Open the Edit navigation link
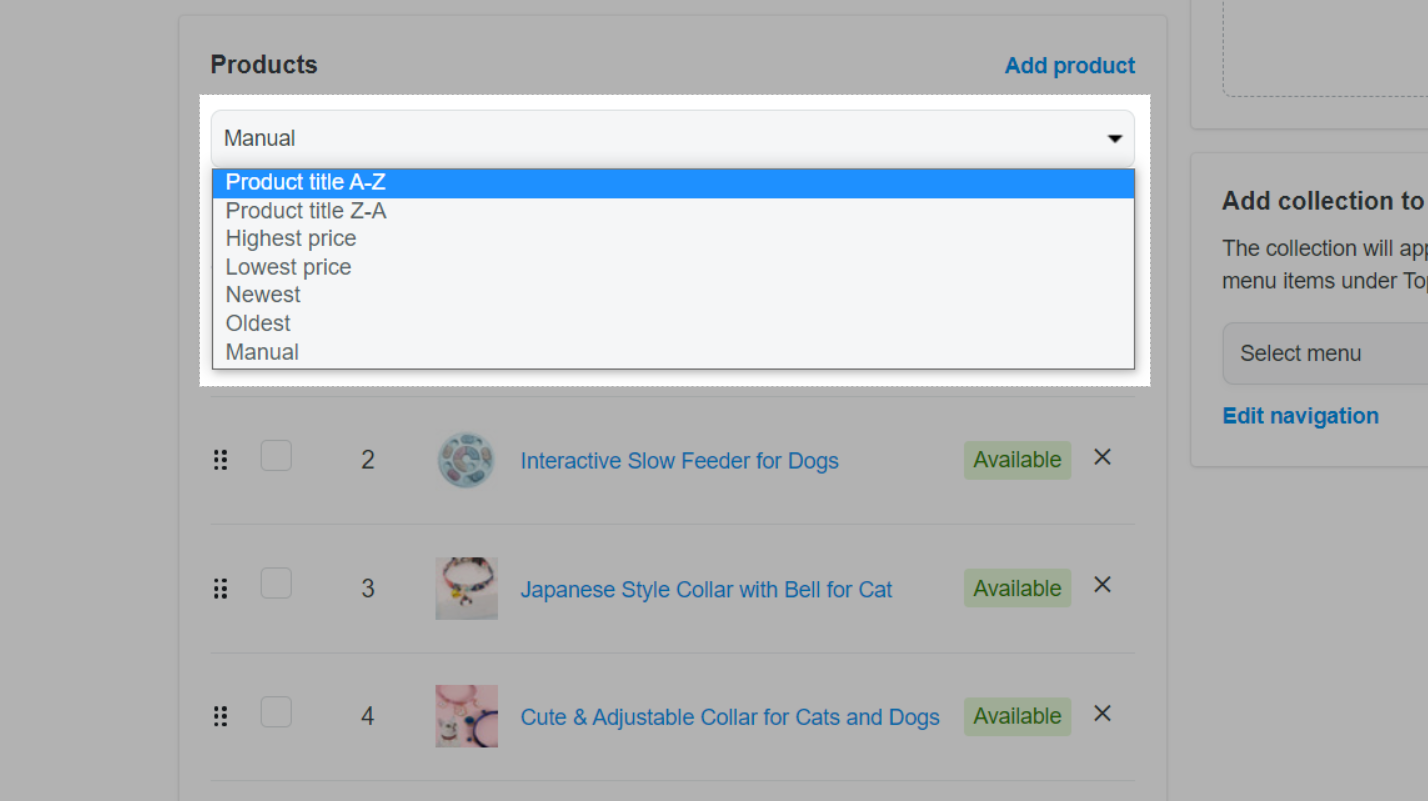This screenshot has height=801, width=1428. pos(1300,416)
